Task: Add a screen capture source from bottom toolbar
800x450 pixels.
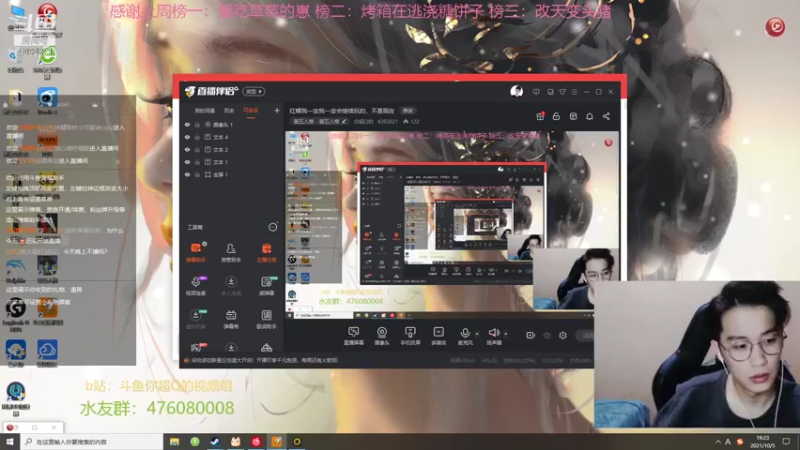Action: (x=353, y=336)
